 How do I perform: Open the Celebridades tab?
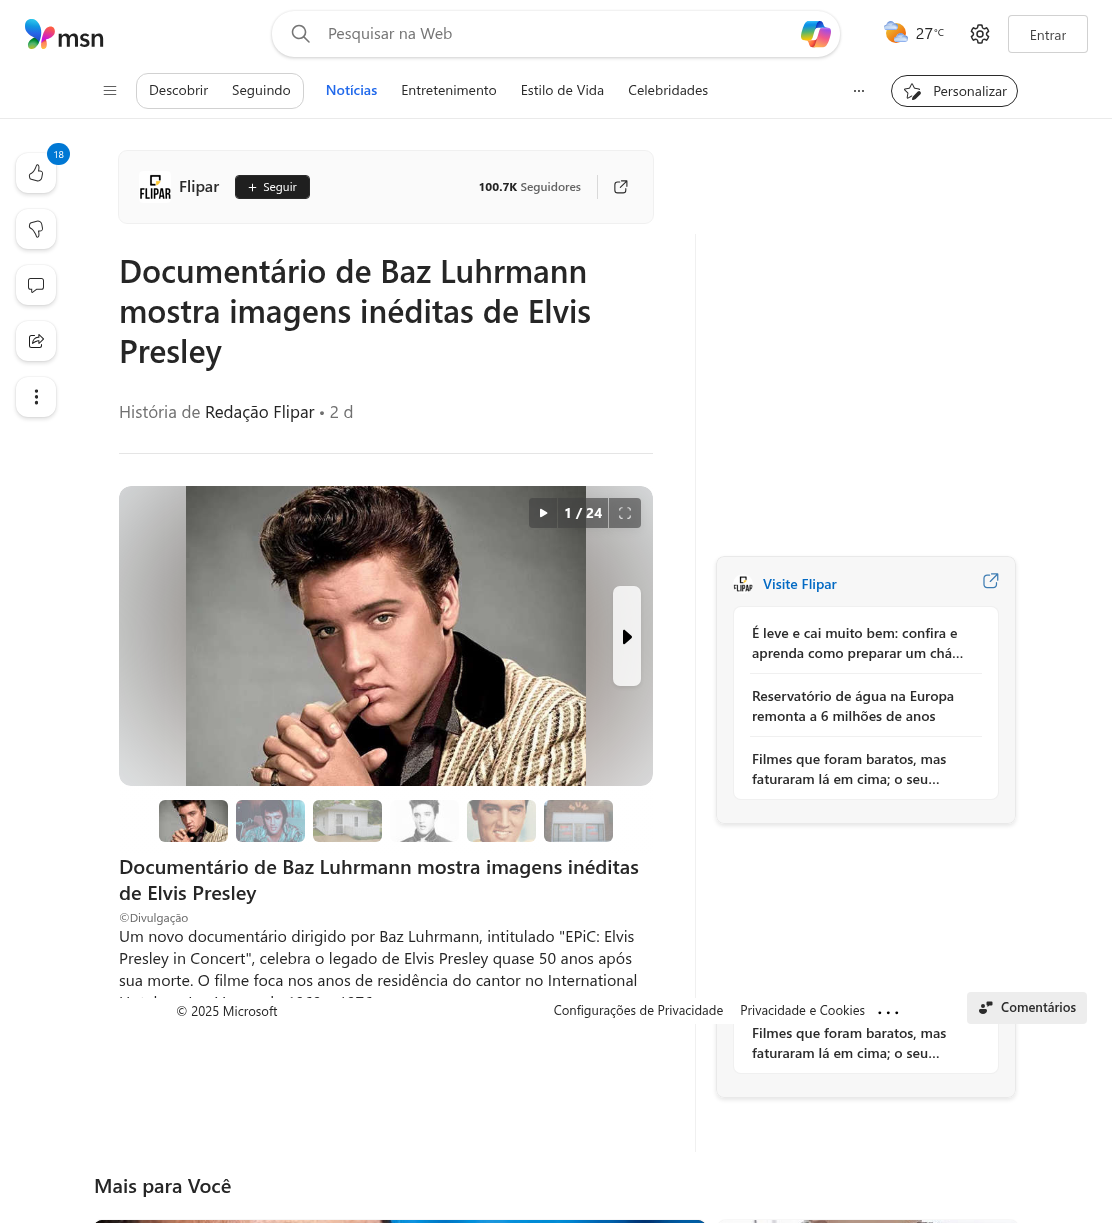[x=668, y=90]
